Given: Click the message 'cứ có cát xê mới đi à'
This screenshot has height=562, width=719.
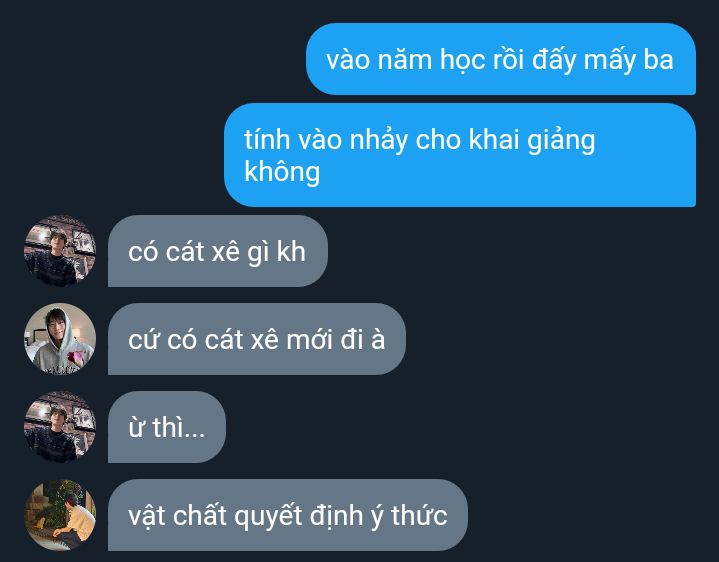Looking at the screenshot, I should pyautogui.click(x=257, y=339).
